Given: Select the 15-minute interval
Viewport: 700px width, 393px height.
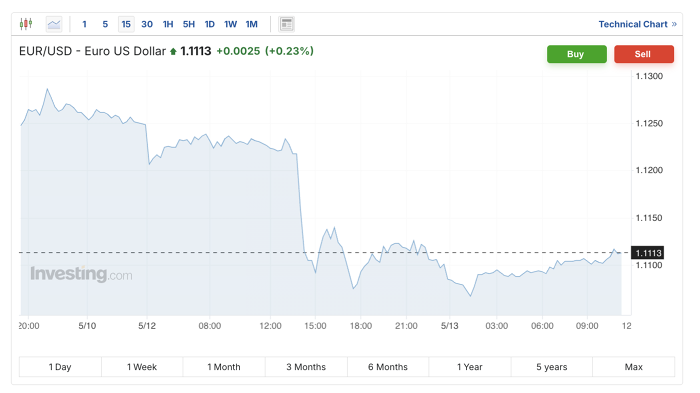Looking at the screenshot, I should pos(126,24).
